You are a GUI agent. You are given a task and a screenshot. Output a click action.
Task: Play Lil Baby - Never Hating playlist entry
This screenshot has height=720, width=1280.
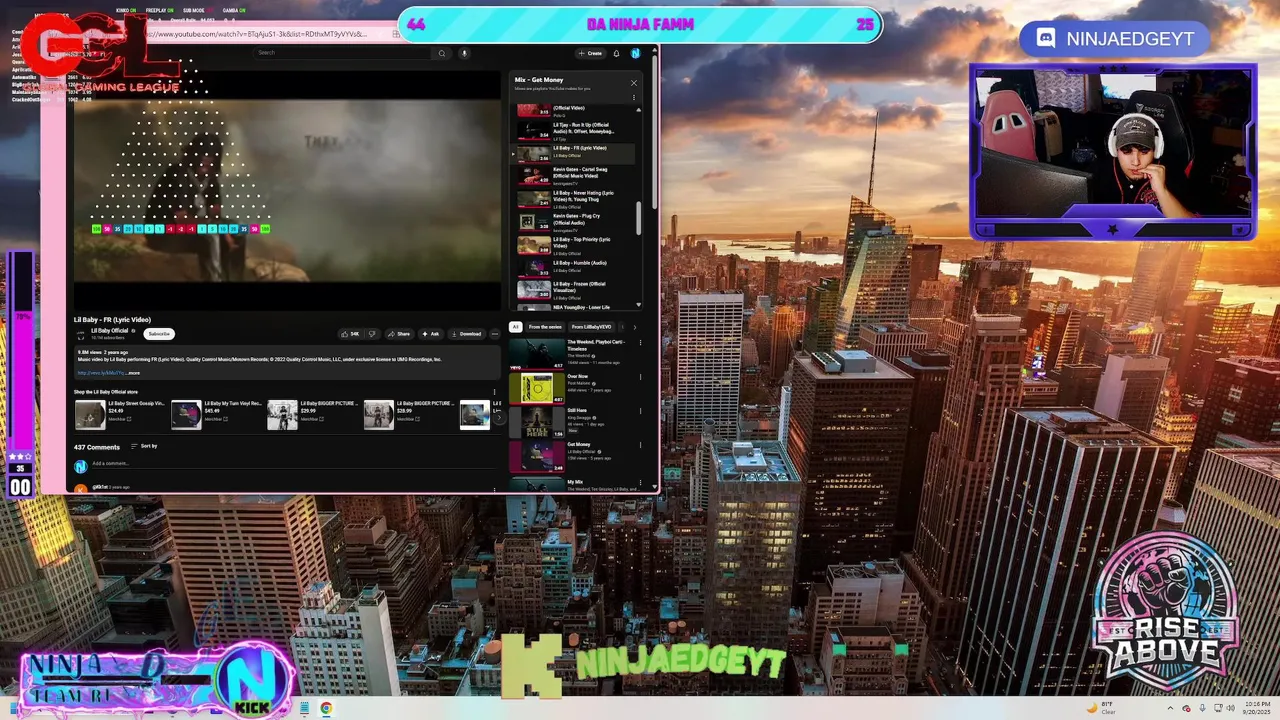click(575, 199)
